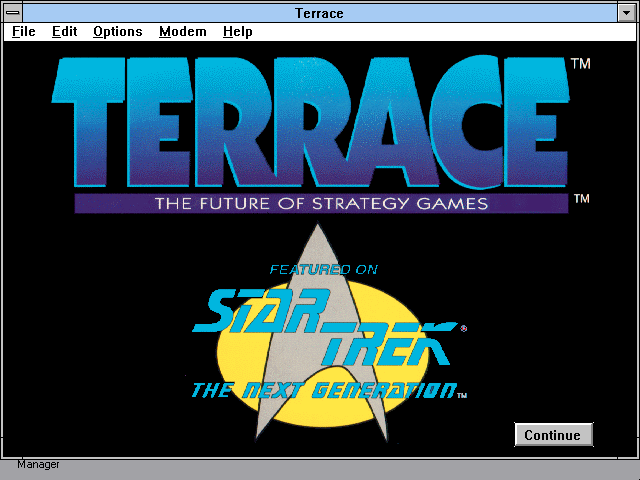This screenshot has height=480, width=640.
Task: Click 'THE FUTURE OF STRATEGY GAMES' banner
Action: [x=321, y=203]
